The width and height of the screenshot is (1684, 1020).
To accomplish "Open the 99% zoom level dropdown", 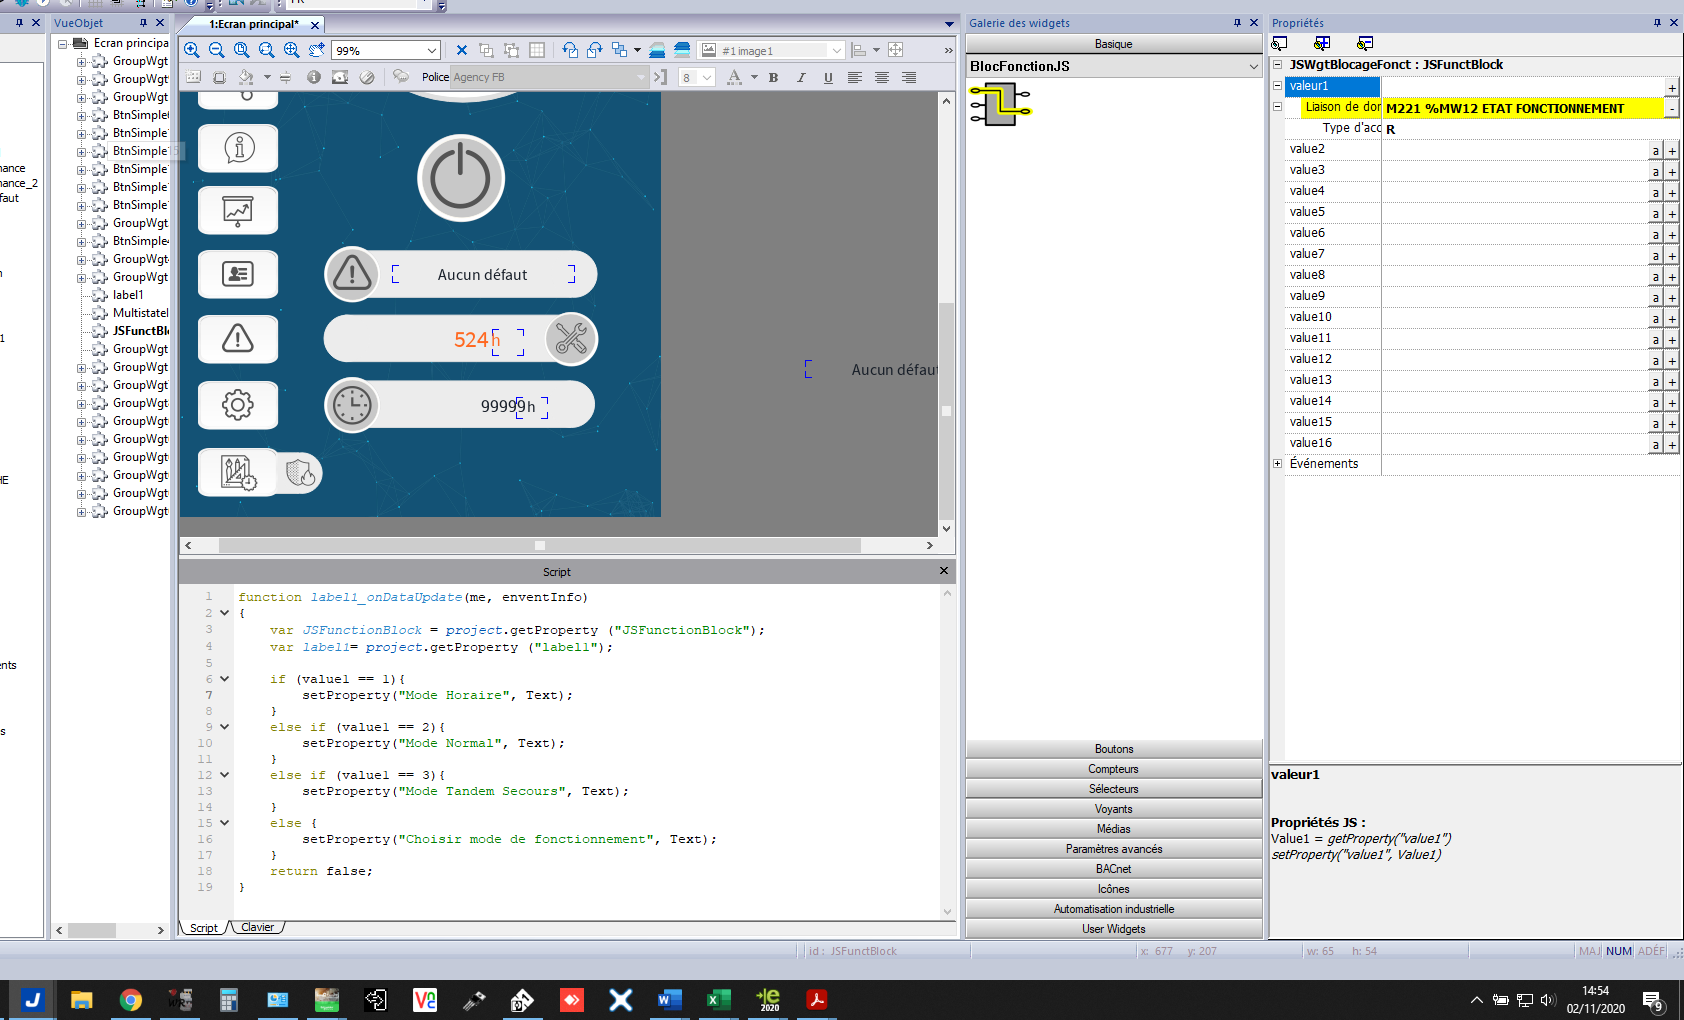I will pyautogui.click(x=431, y=50).
